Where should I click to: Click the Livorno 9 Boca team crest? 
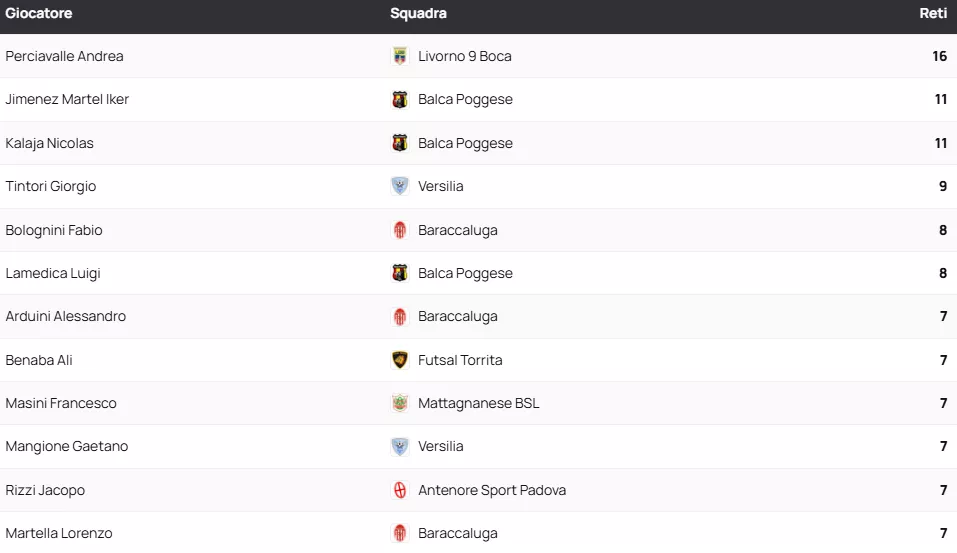click(400, 57)
